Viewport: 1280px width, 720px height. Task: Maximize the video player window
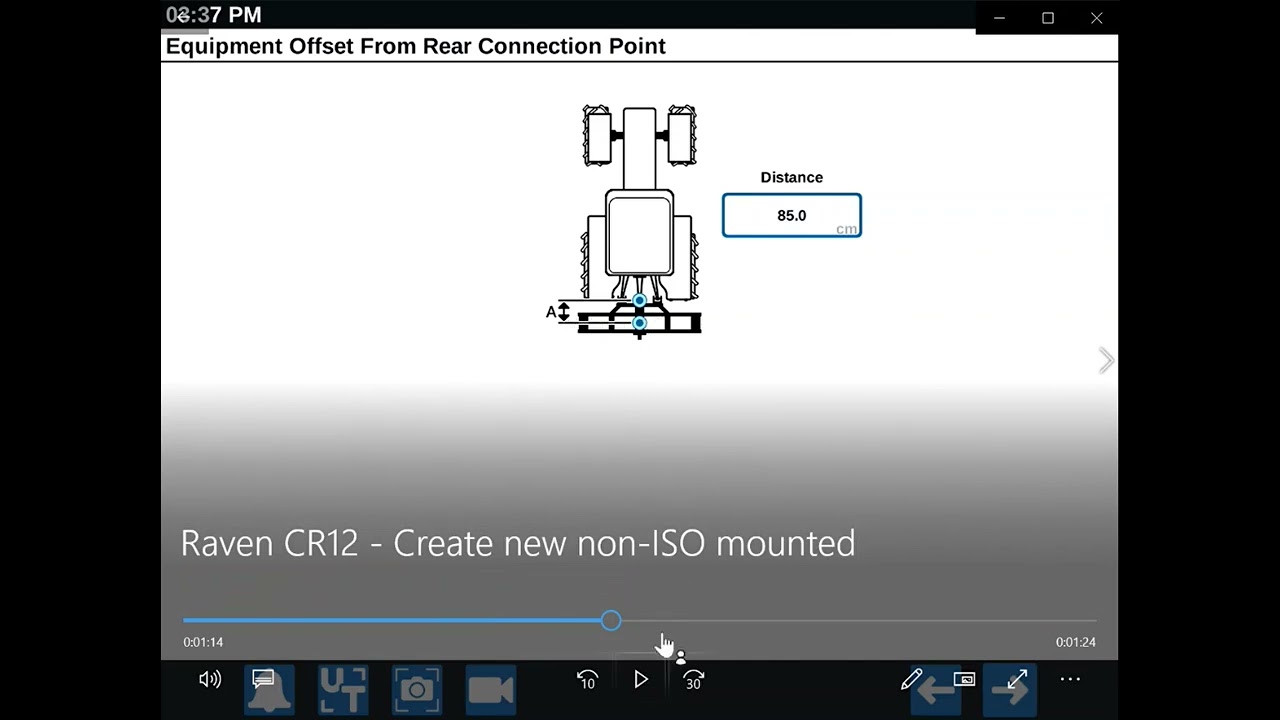coord(1048,18)
